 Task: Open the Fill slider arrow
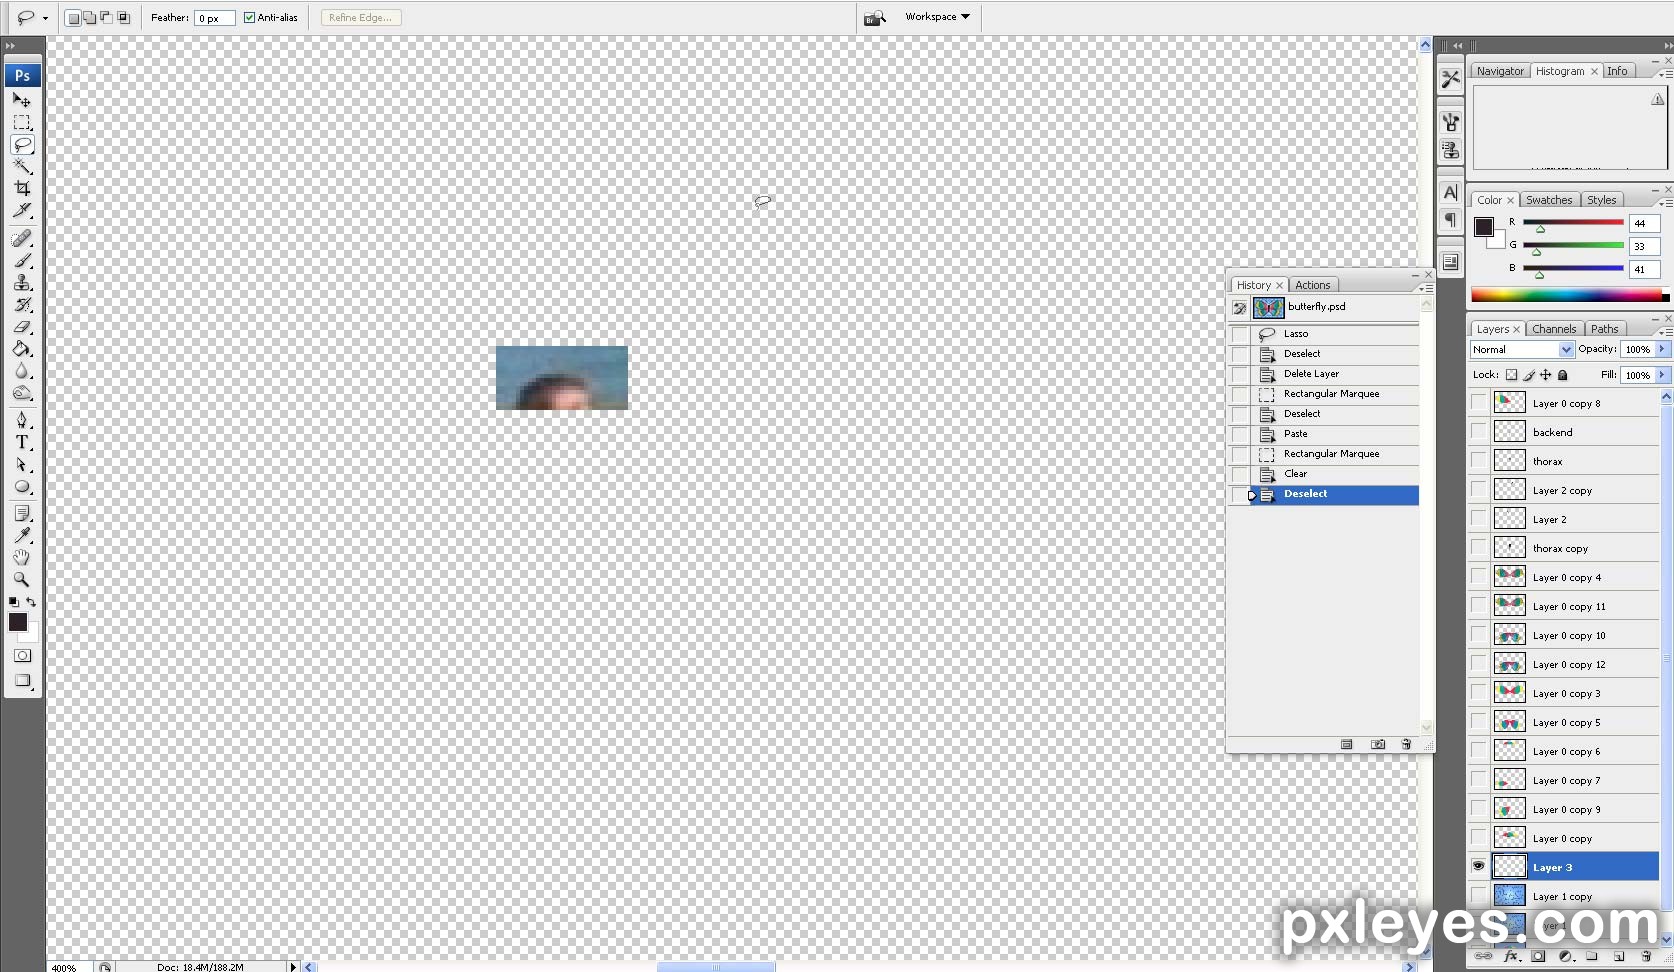coord(1662,375)
